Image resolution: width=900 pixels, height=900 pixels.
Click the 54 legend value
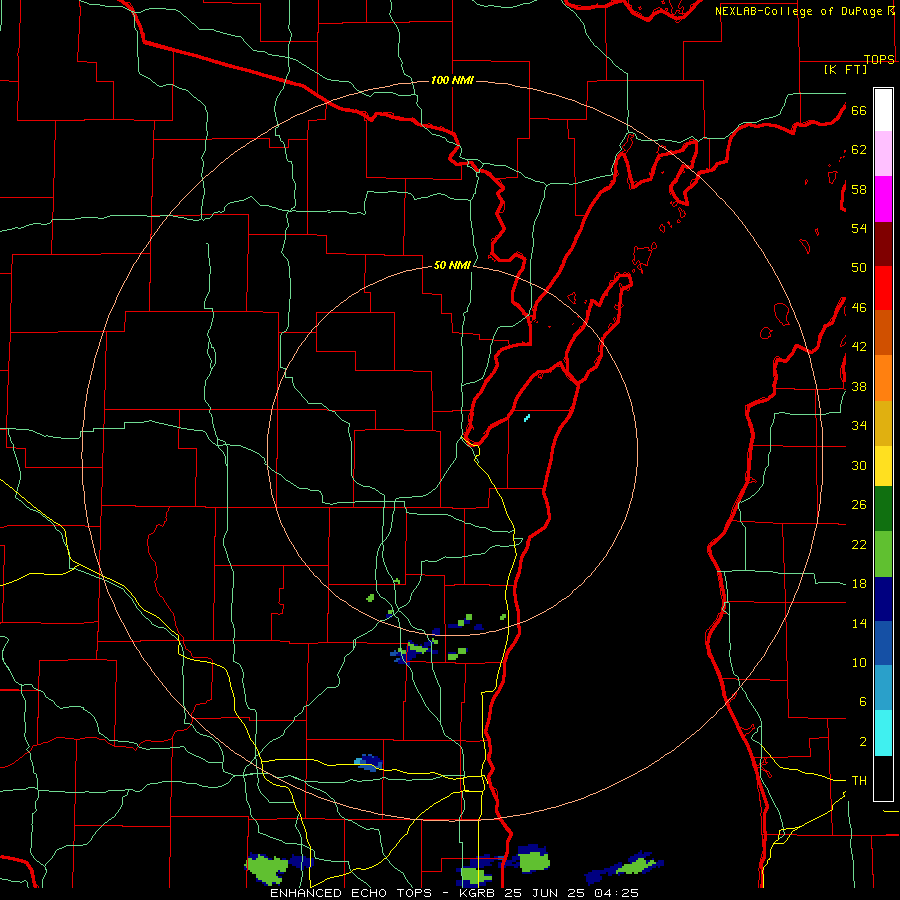click(859, 228)
